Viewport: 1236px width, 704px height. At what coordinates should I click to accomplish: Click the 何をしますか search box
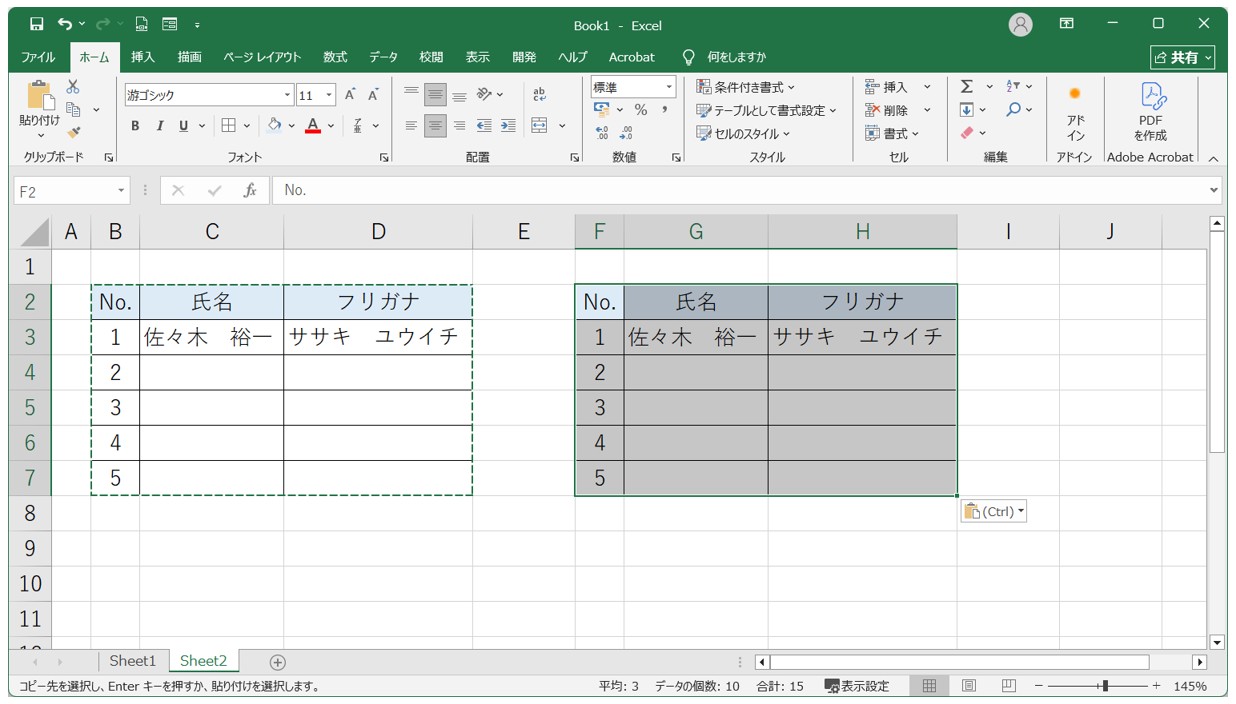click(727, 57)
